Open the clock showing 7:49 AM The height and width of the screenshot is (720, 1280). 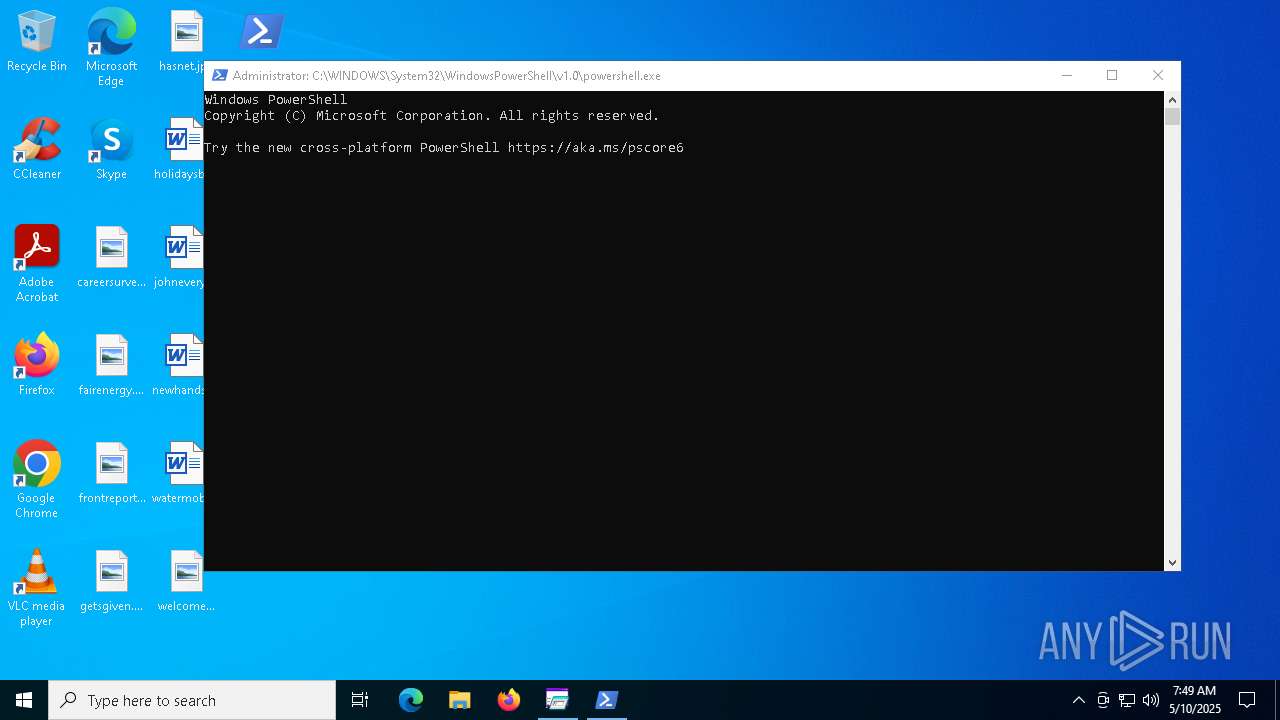coord(1195,700)
